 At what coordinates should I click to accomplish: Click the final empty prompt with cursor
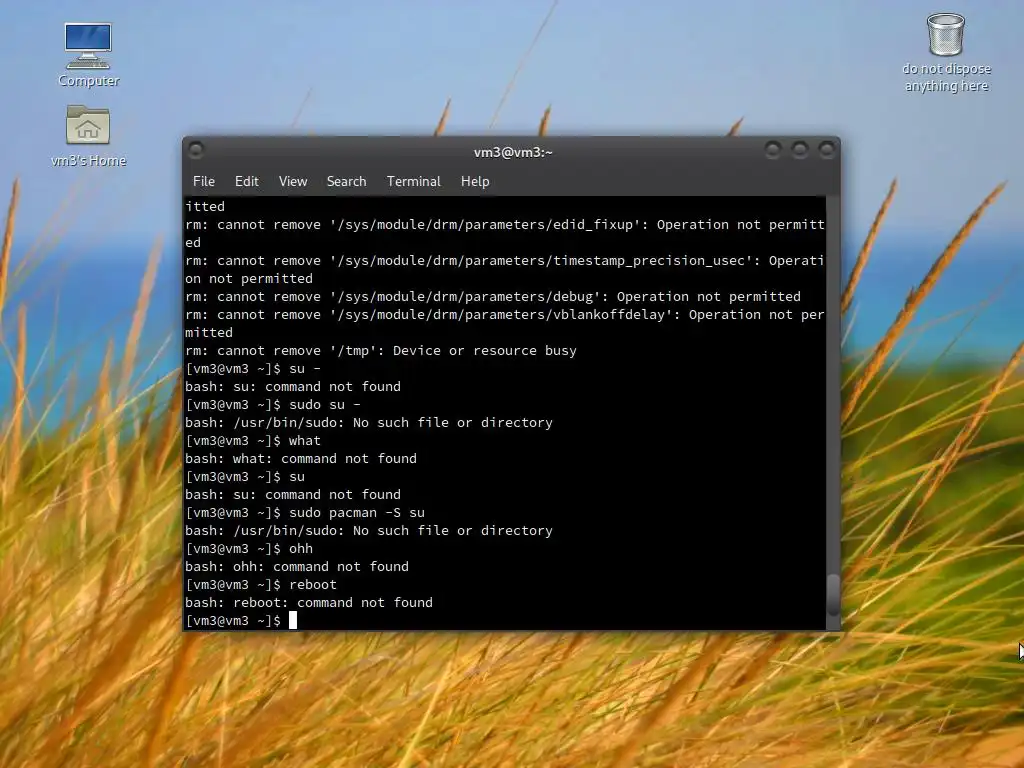[241, 620]
